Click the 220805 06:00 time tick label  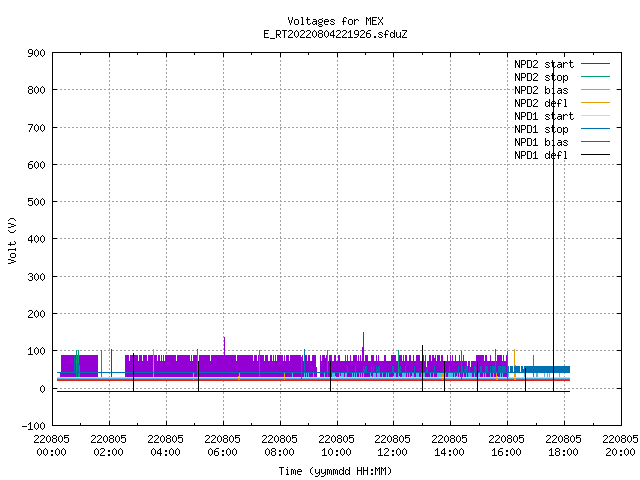click(x=222, y=446)
